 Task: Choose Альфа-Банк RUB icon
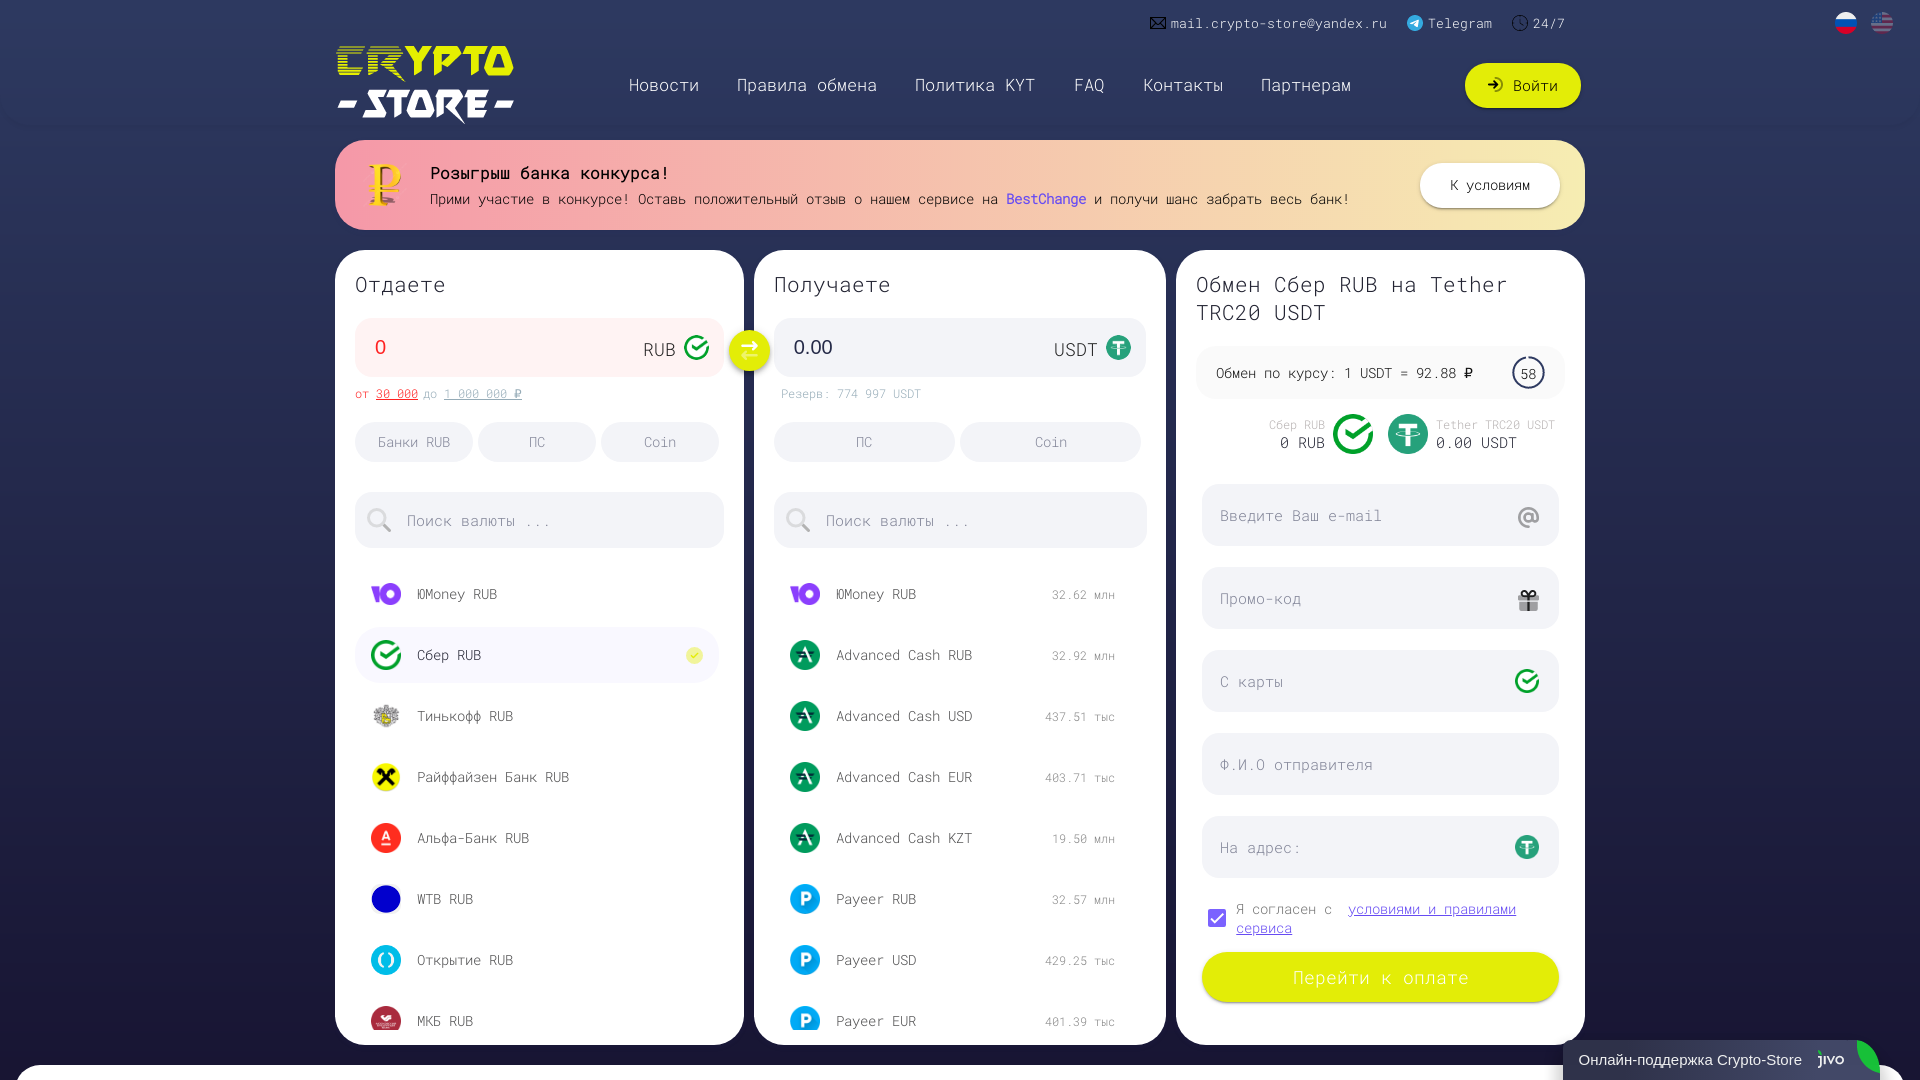pyautogui.click(x=386, y=838)
